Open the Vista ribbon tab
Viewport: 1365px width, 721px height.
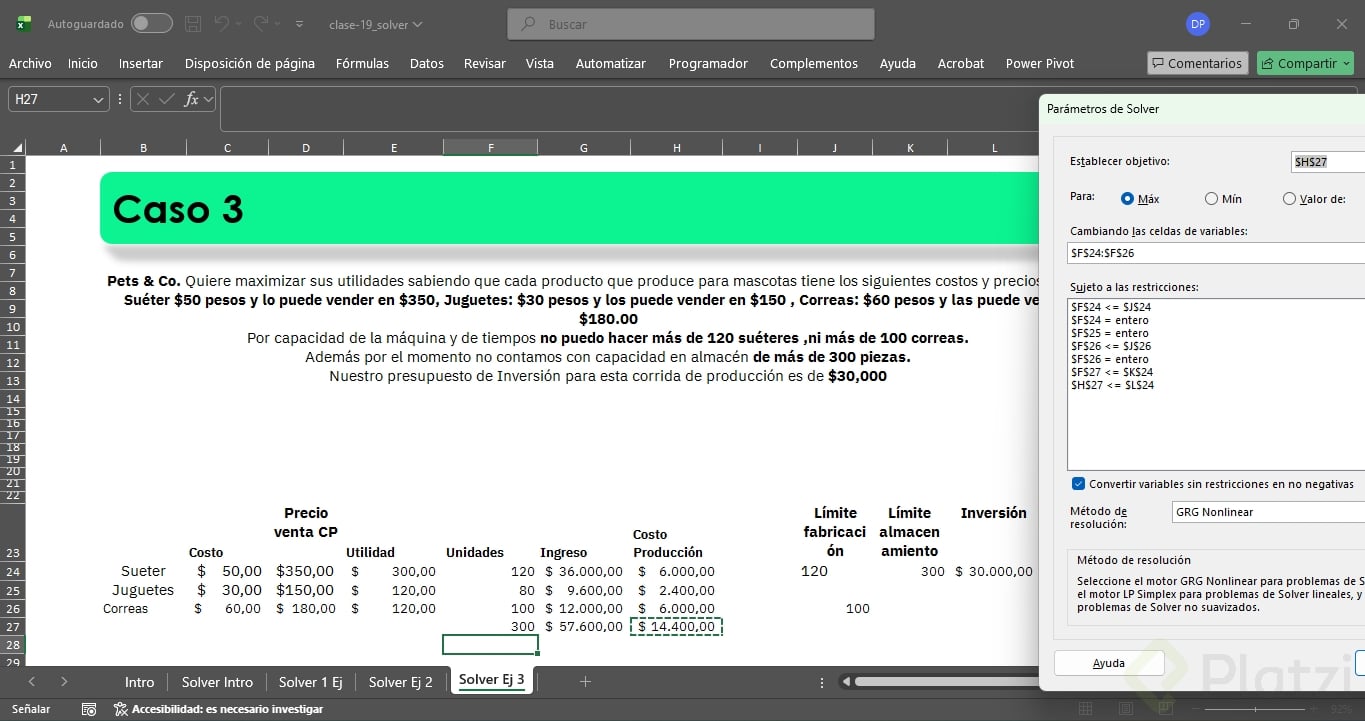tap(540, 63)
